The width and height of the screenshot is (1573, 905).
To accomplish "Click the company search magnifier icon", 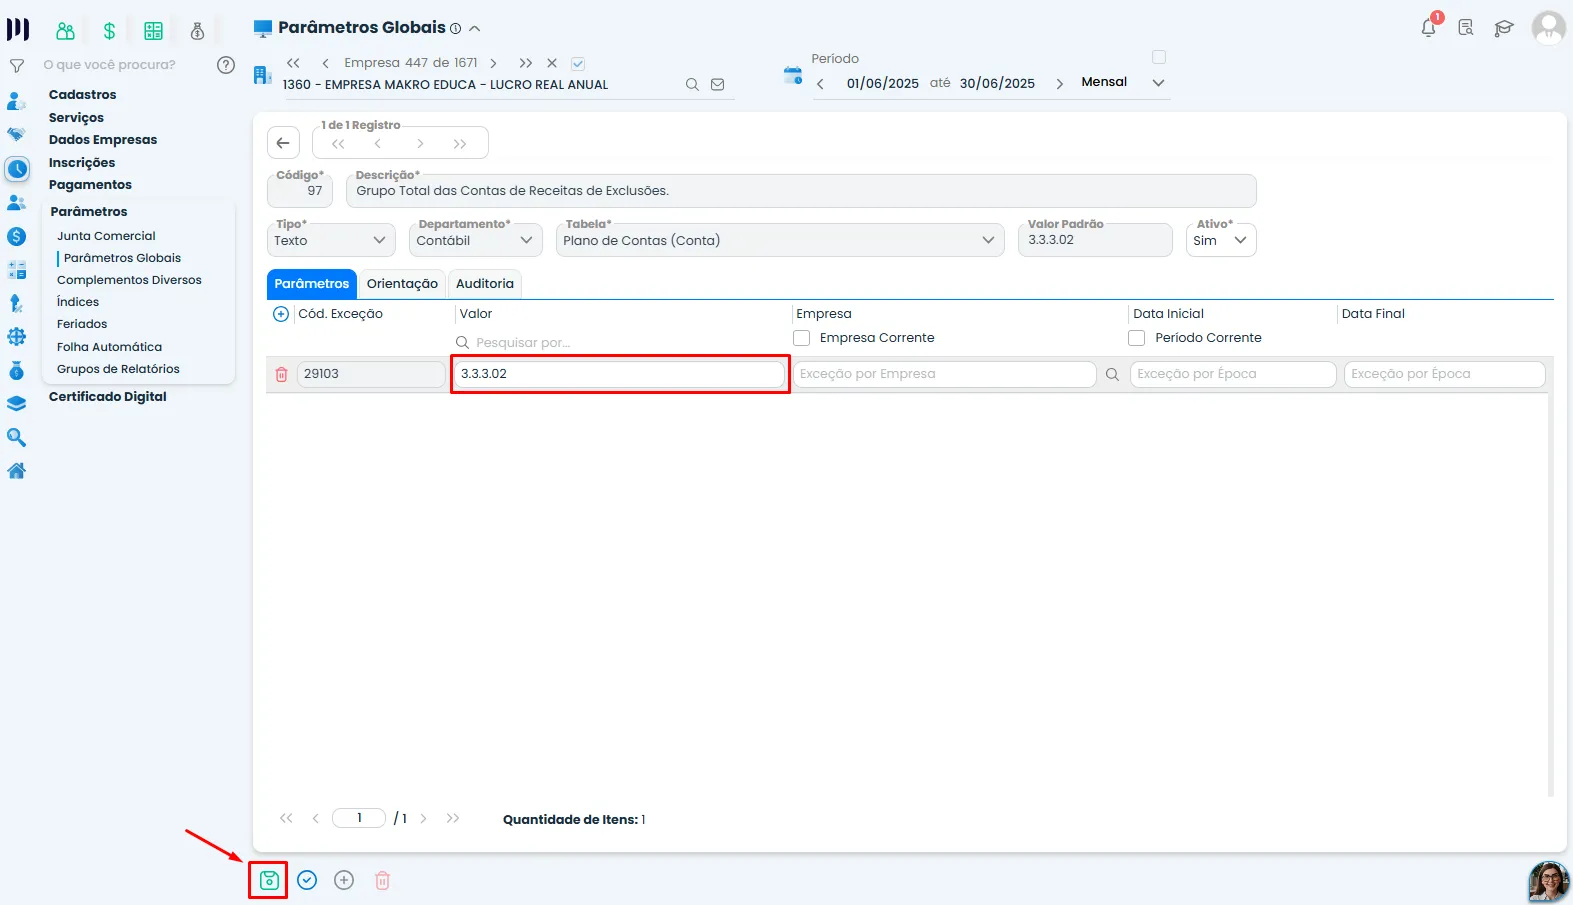I will click(x=692, y=85).
